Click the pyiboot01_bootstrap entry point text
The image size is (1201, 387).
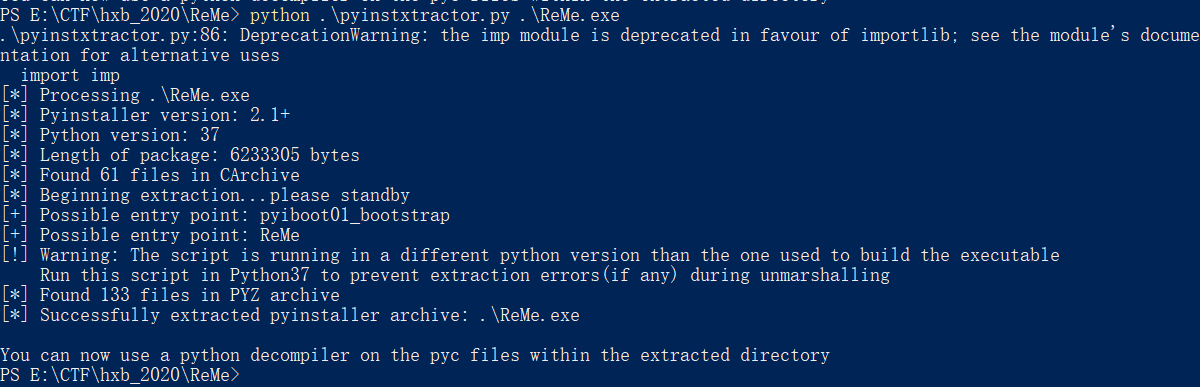(355, 215)
